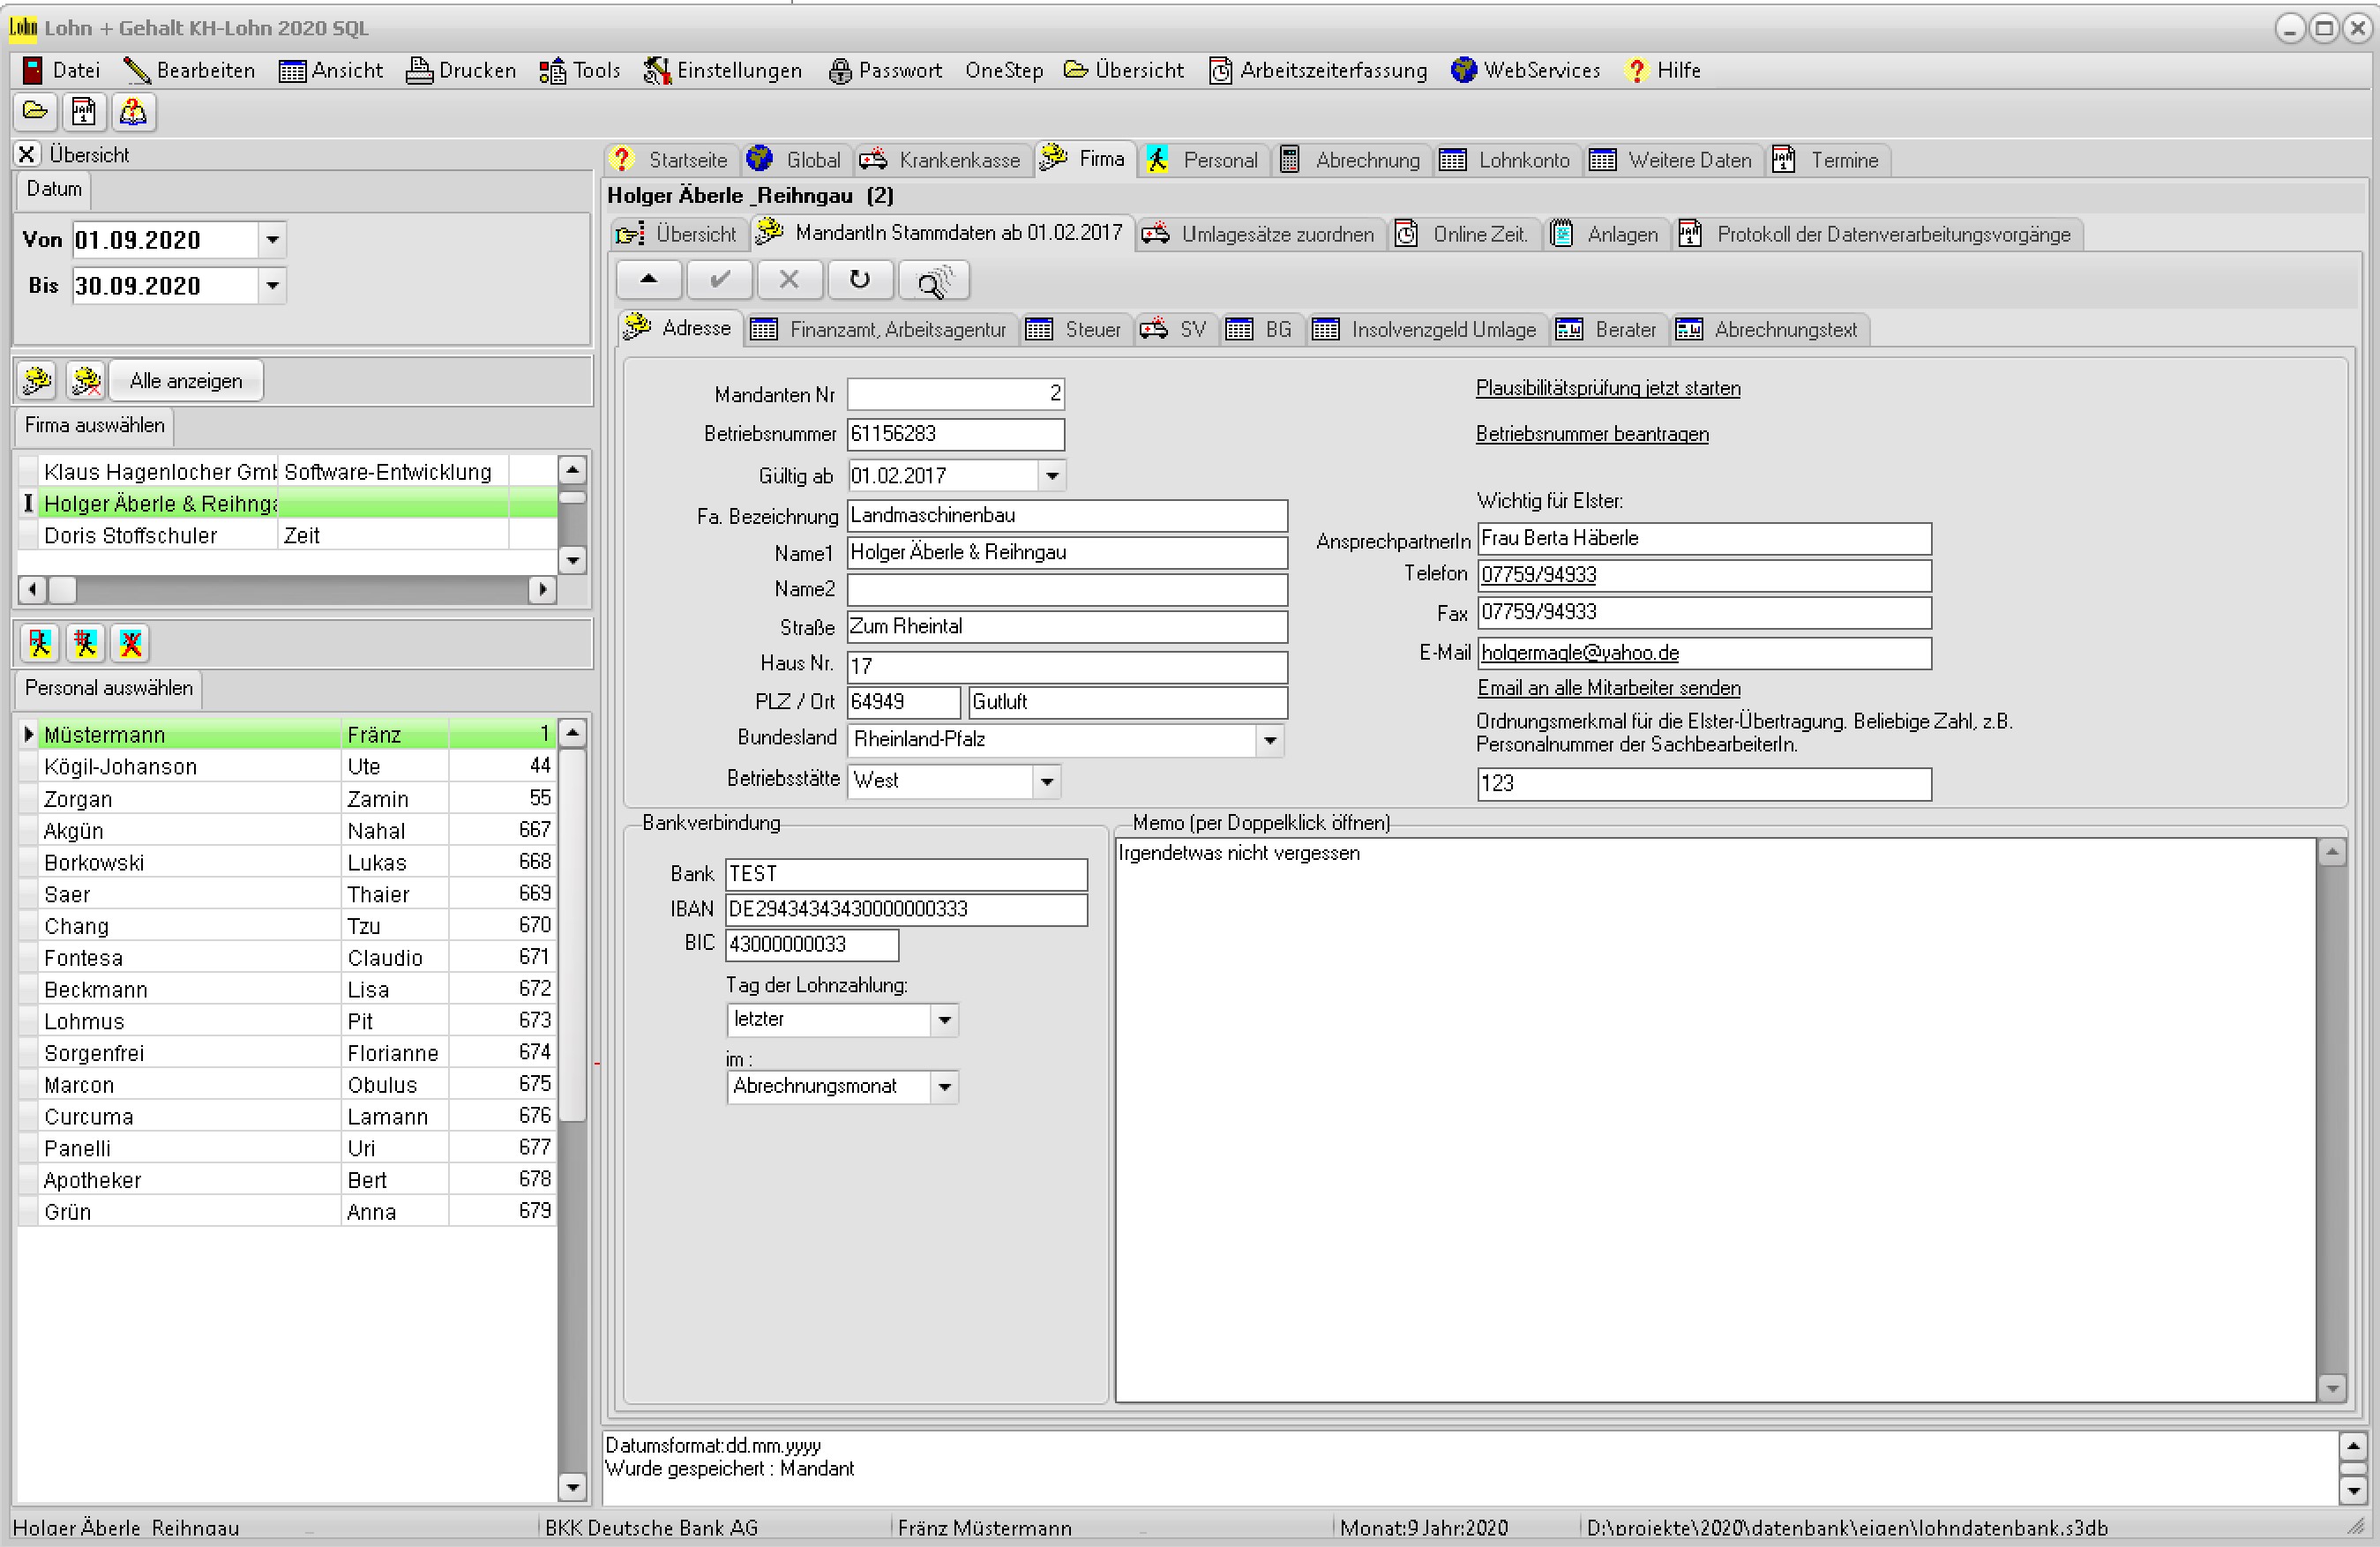Click the warning triangle toolbar icon
The height and width of the screenshot is (1547, 2380).
[x=133, y=111]
